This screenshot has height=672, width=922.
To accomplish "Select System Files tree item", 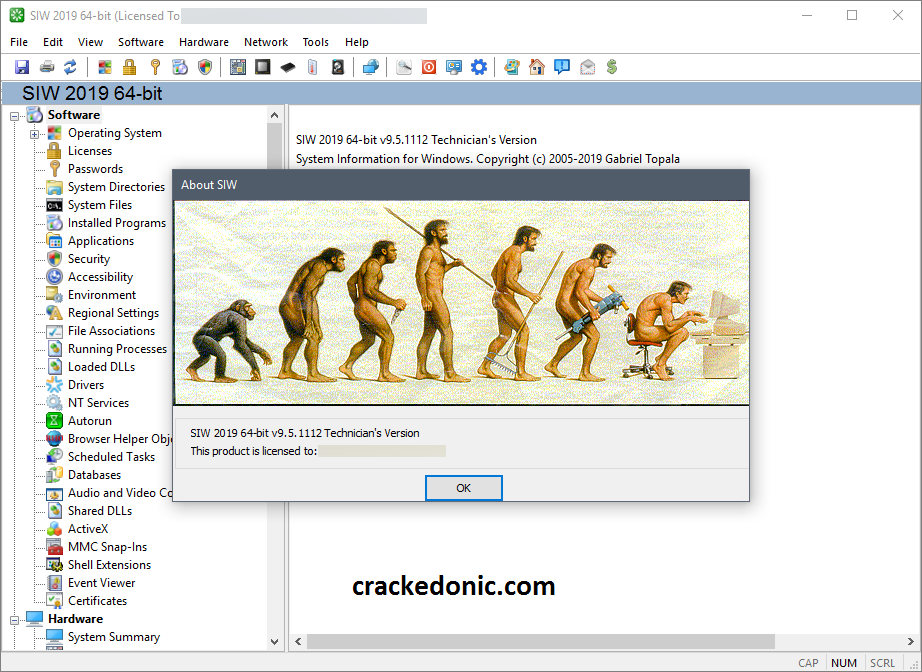I will click(99, 205).
